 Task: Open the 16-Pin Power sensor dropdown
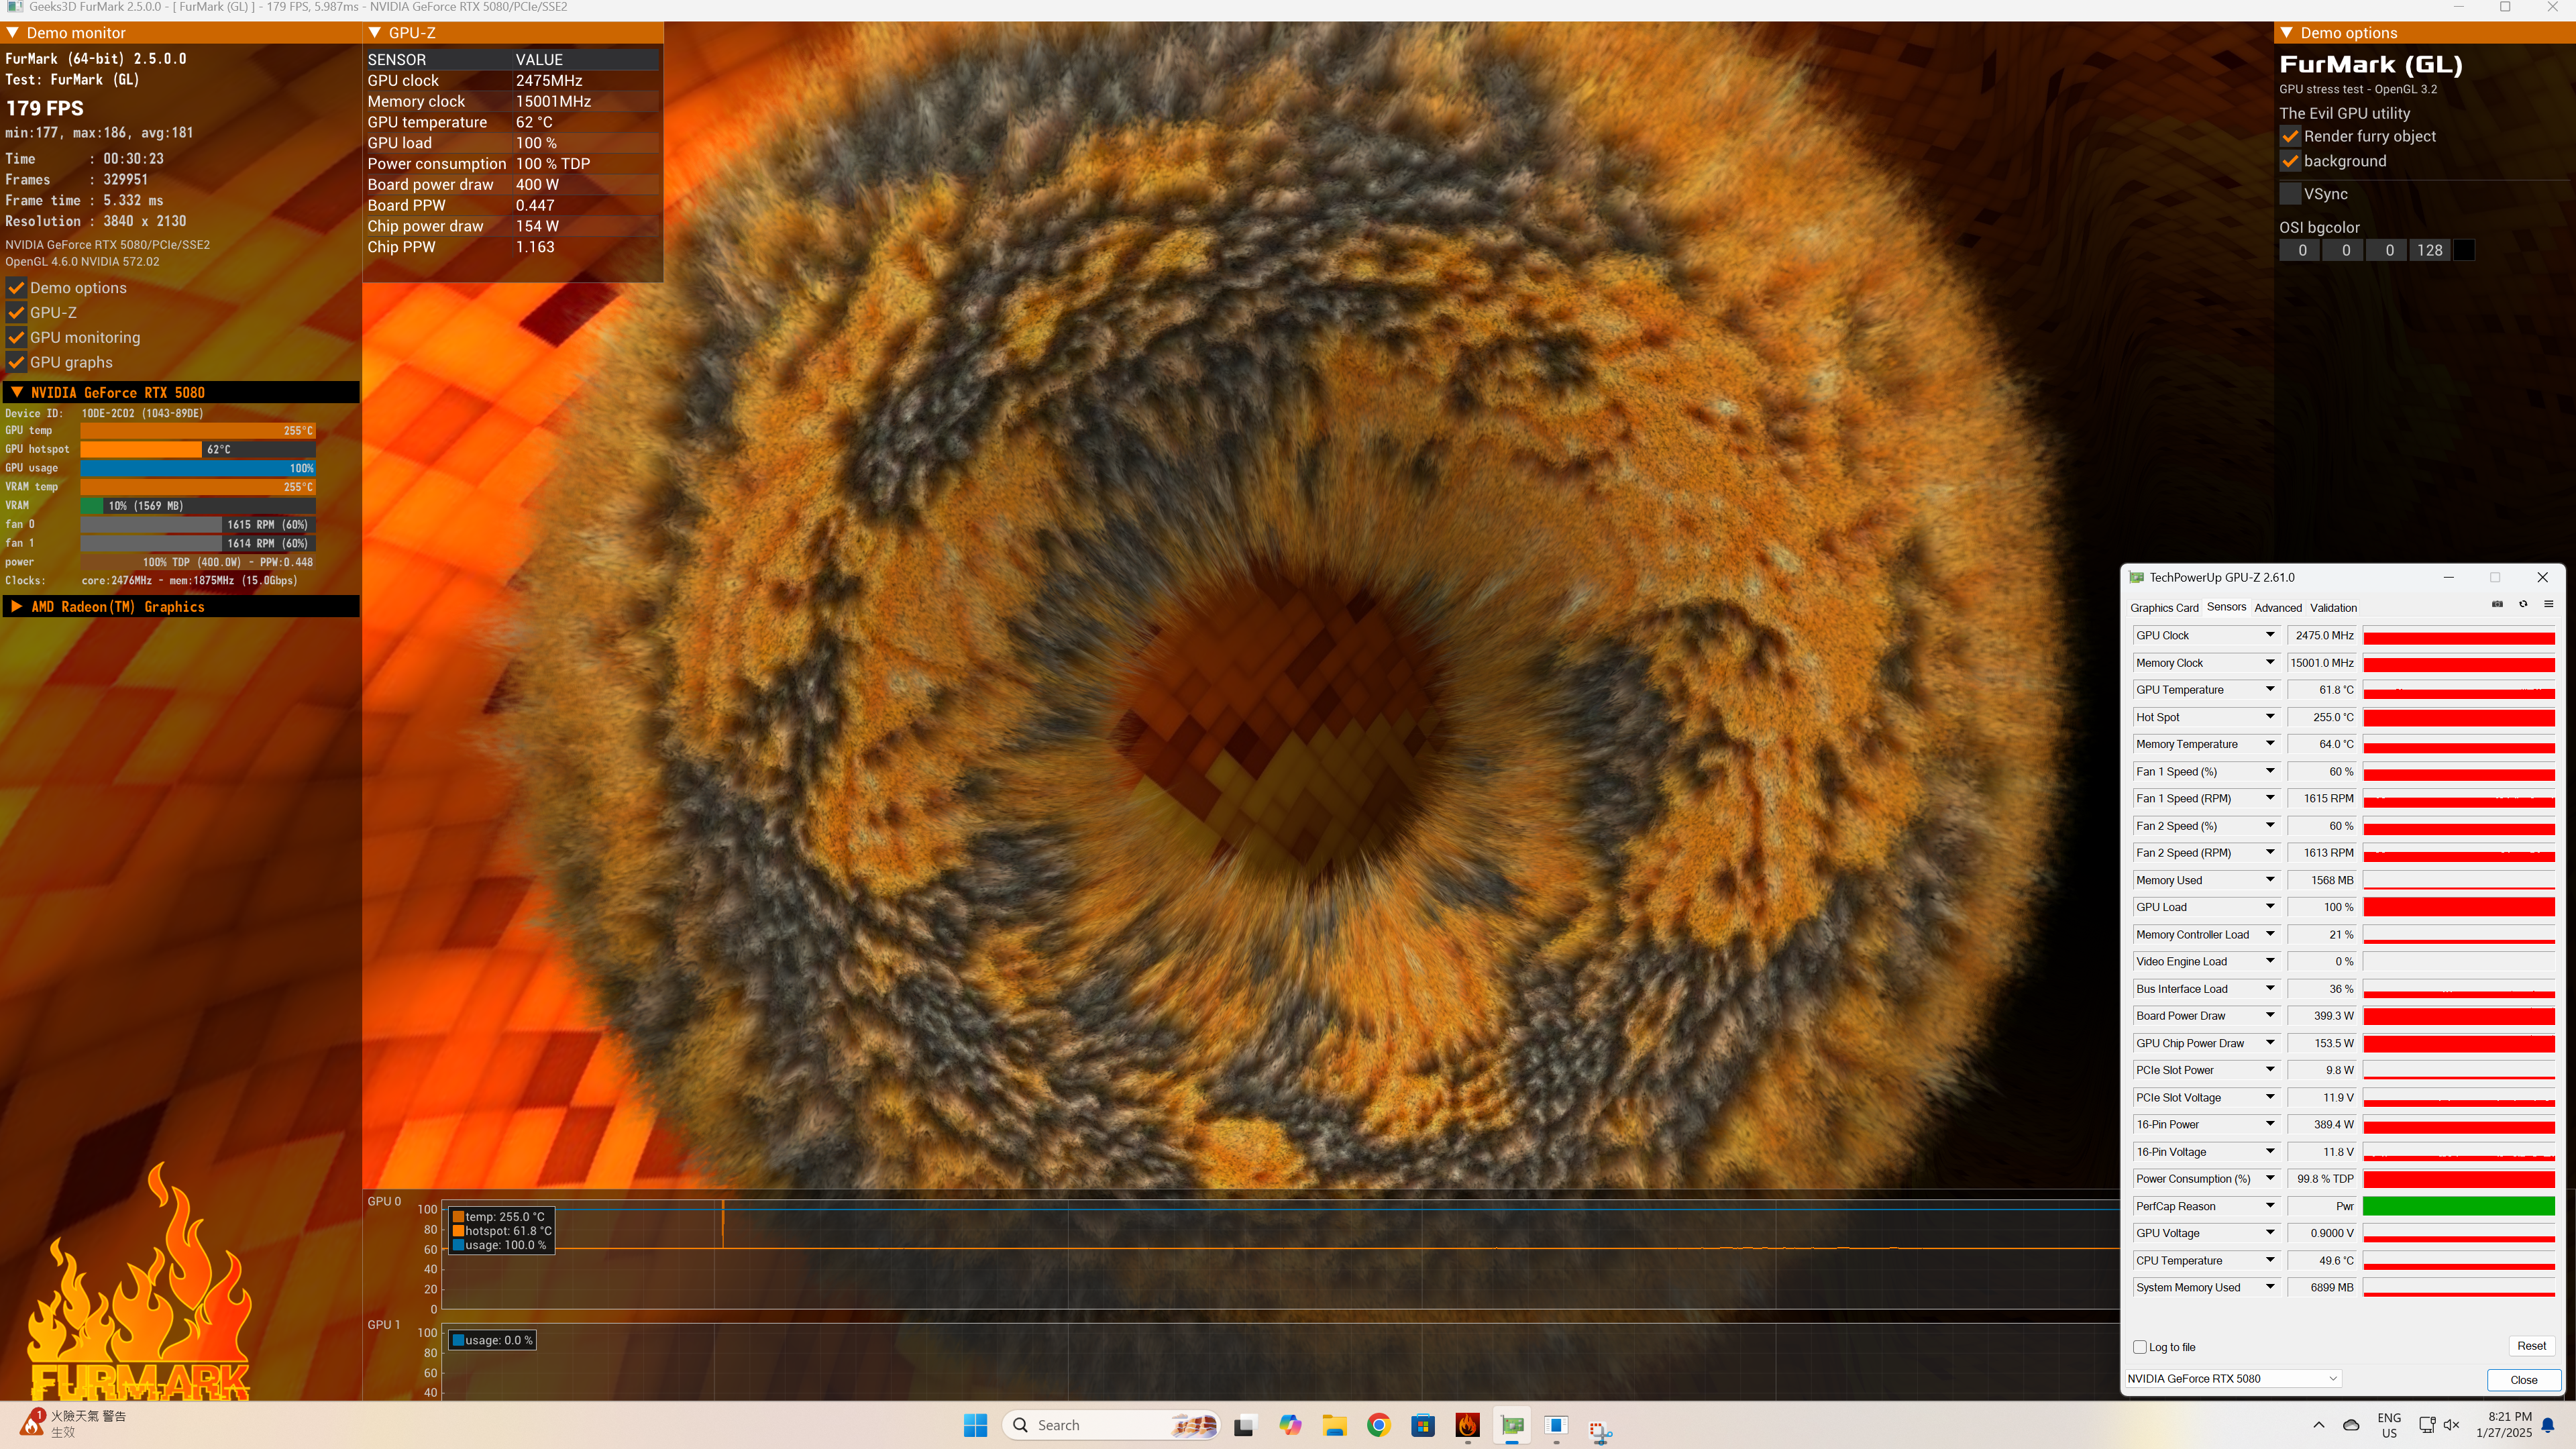(2270, 1124)
